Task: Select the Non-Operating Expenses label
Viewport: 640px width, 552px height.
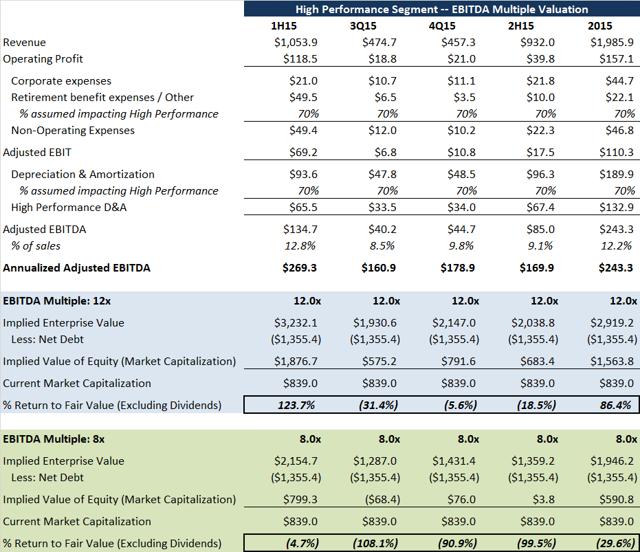Action: click(x=73, y=131)
